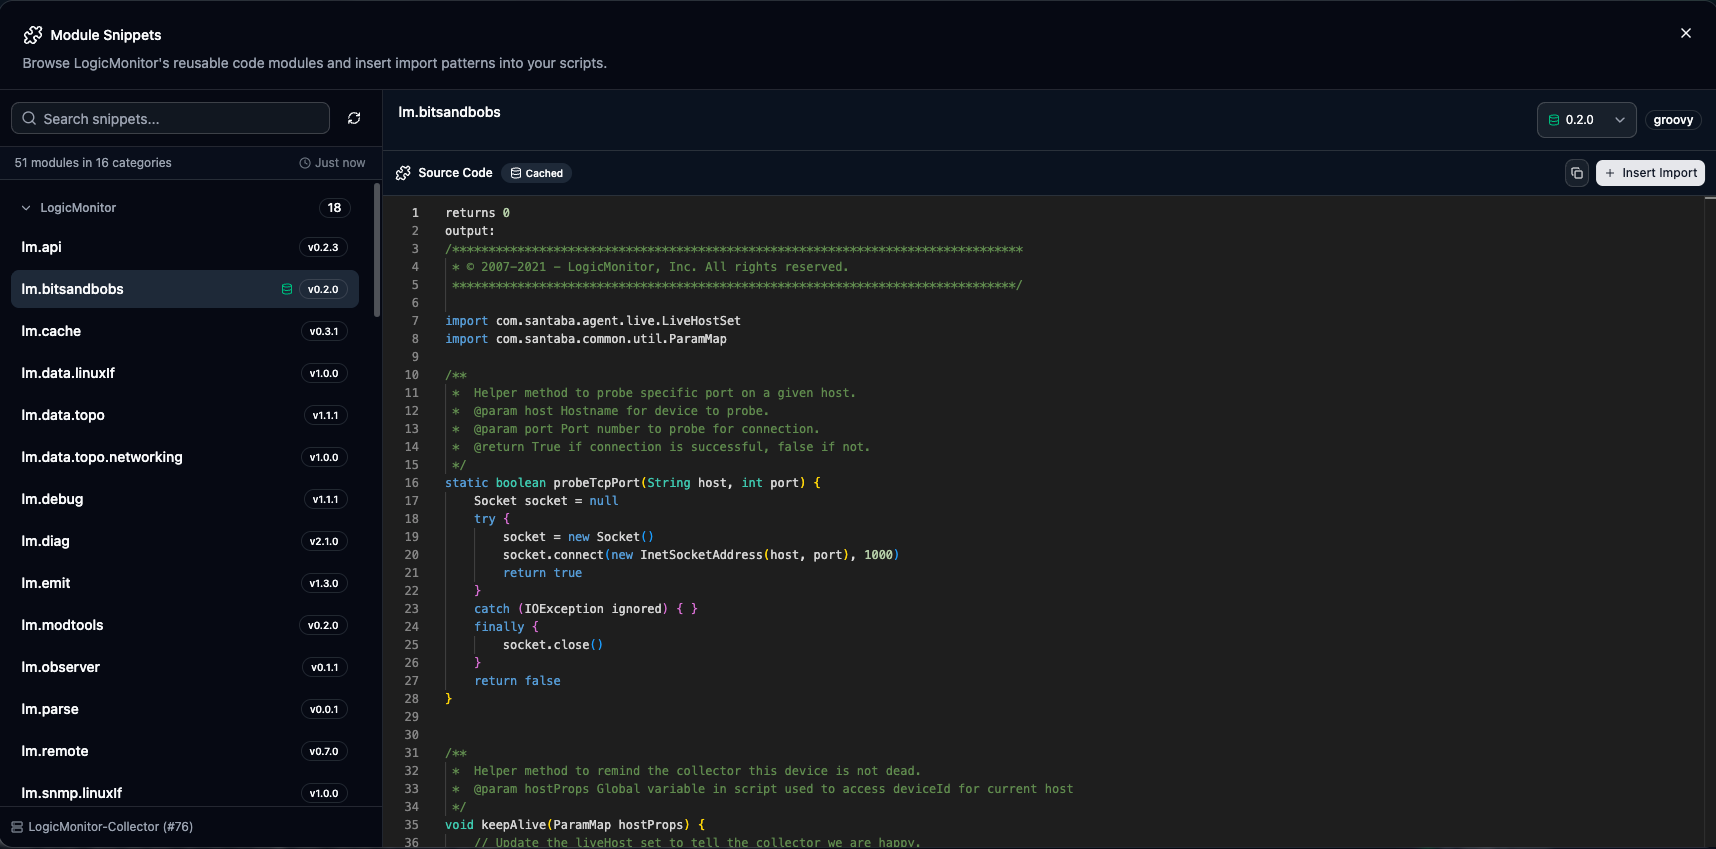Click the Module Snippets puzzle icon in header
1716x849 pixels.
coord(33,35)
